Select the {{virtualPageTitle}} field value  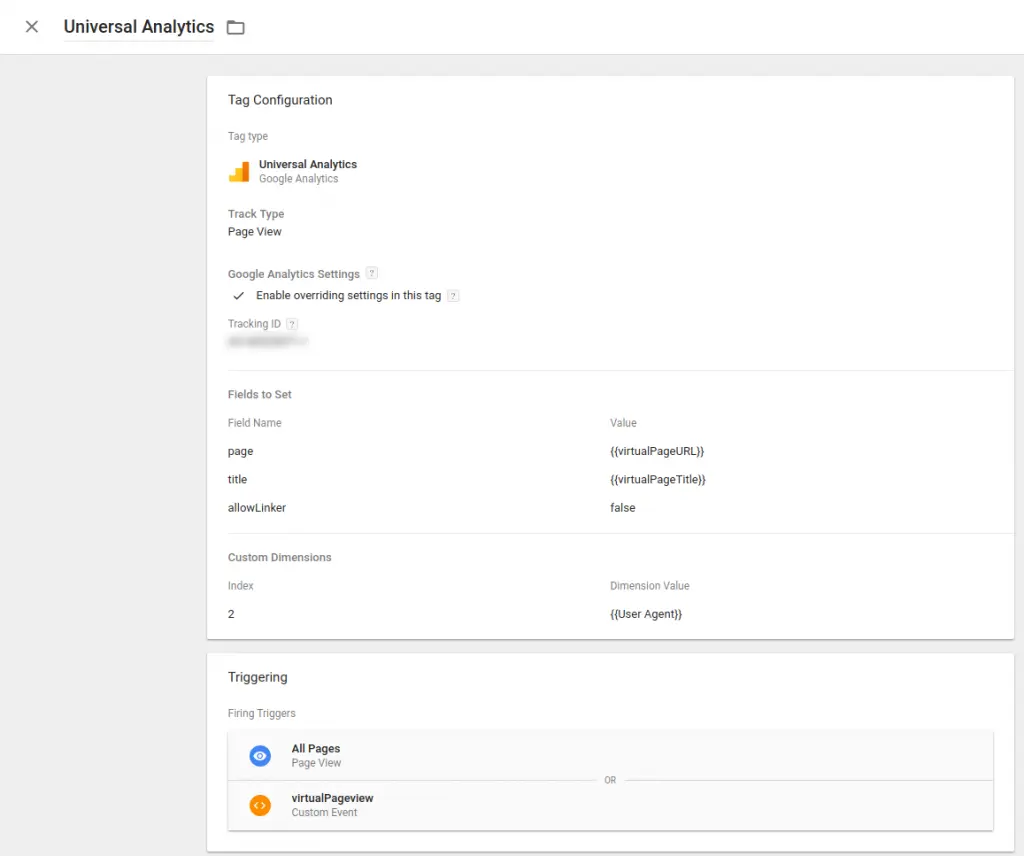point(658,479)
